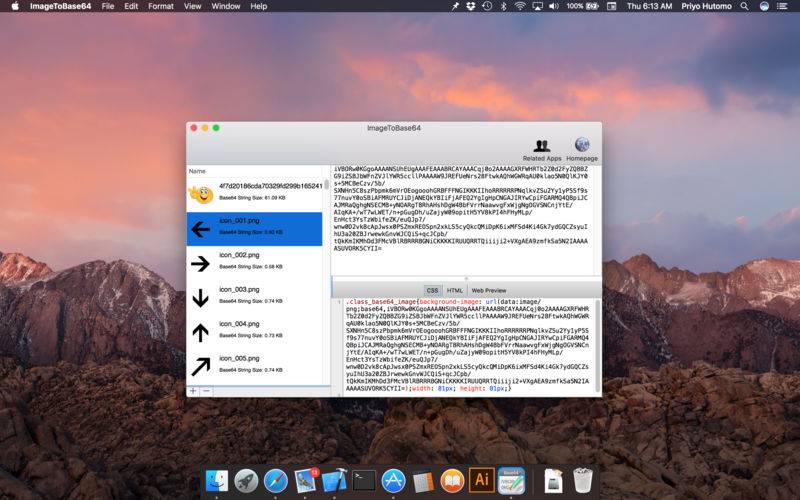Open the Window menu
This screenshot has width=800, height=500.
226,6
